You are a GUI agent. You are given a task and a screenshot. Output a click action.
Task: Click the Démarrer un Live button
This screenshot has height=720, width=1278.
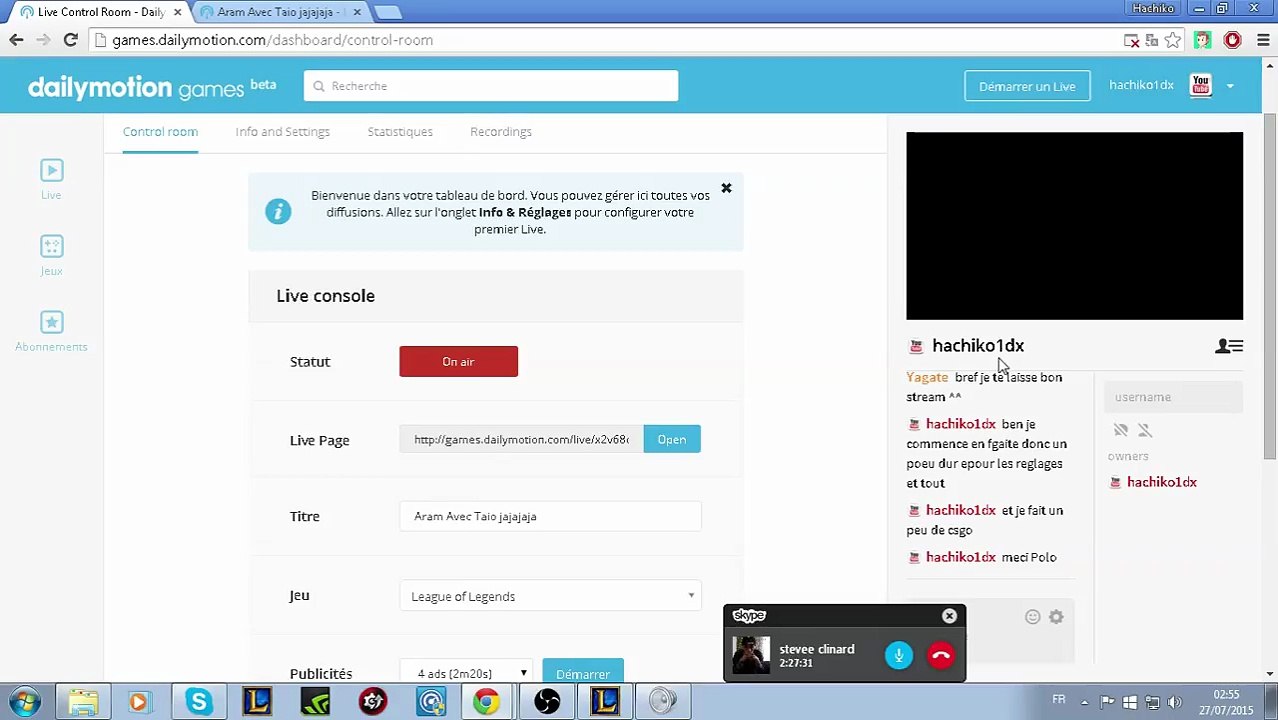[x=1027, y=86]
